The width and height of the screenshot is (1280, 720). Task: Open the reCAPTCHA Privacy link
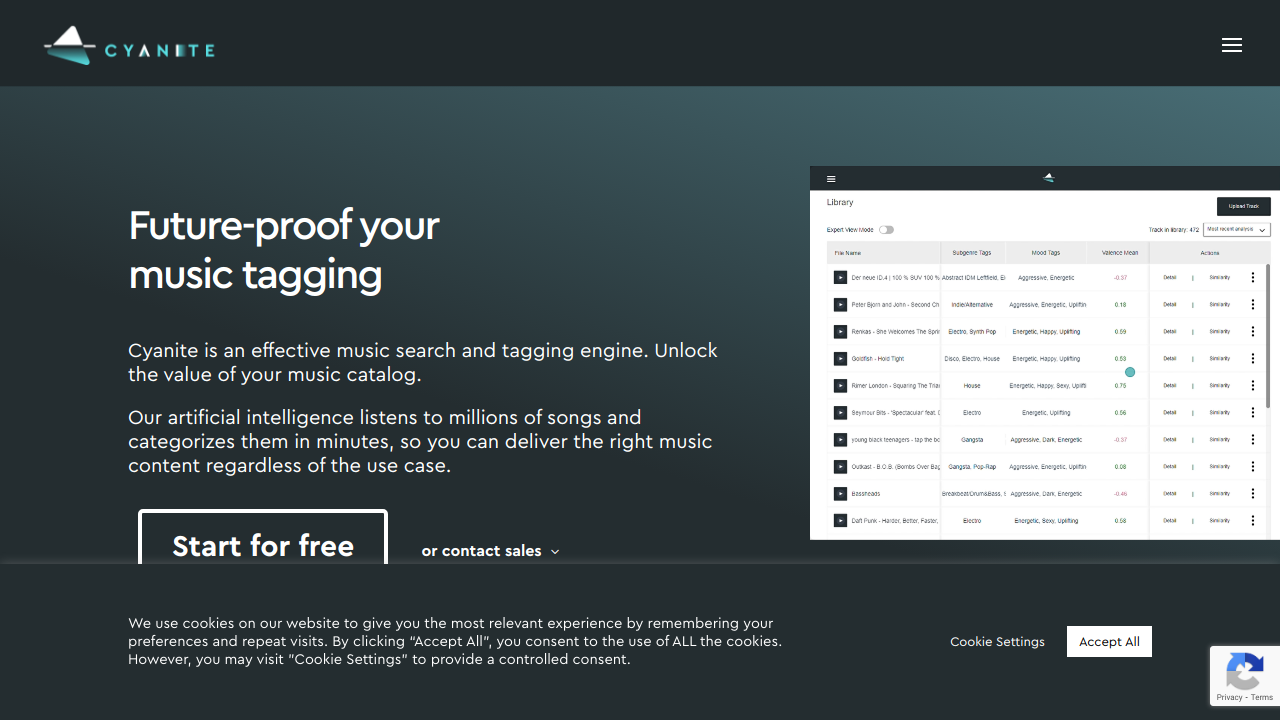tap(1229, 697)
